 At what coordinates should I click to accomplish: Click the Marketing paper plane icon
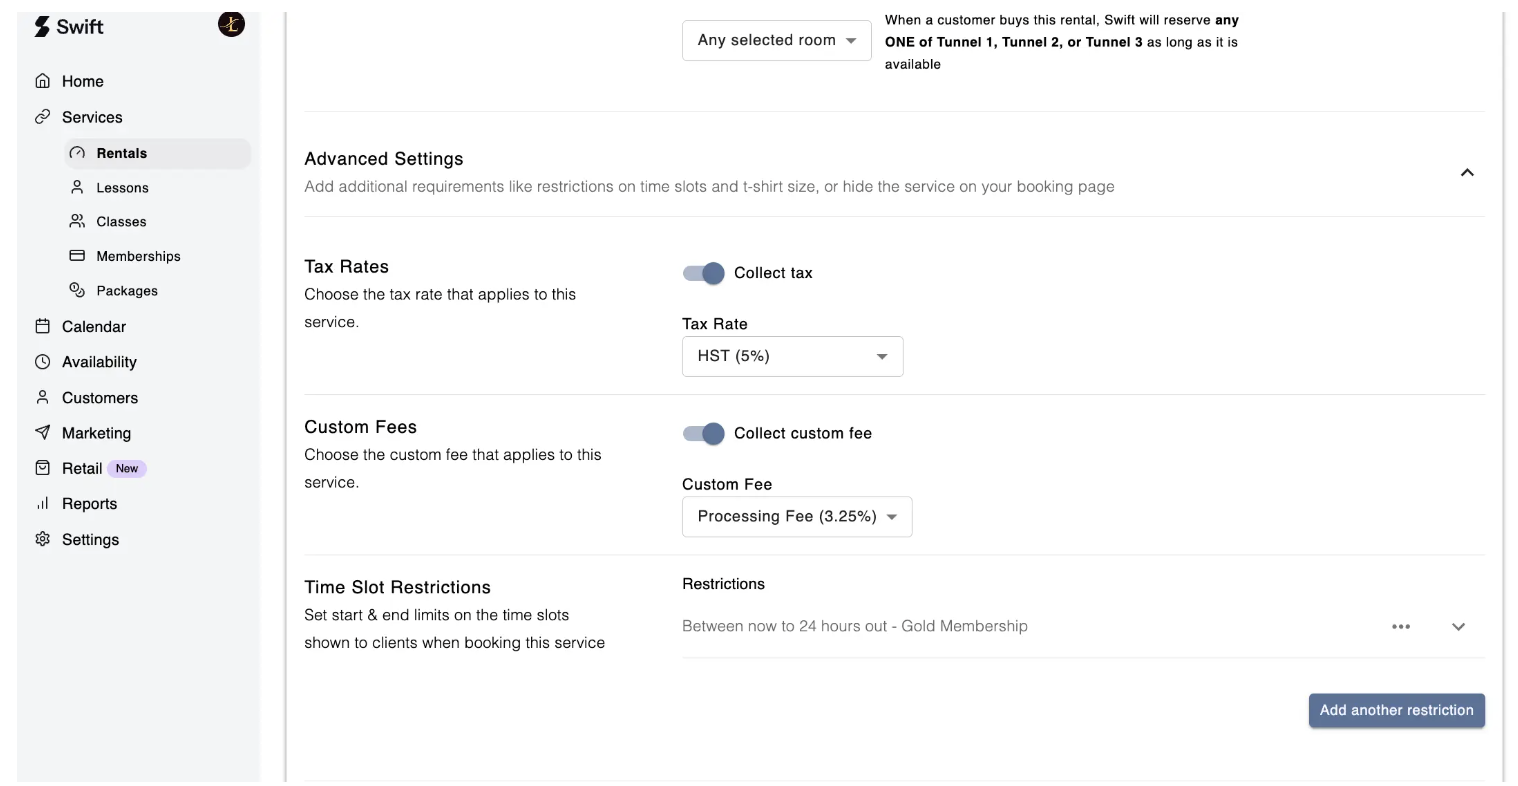(x=42, y=433)
